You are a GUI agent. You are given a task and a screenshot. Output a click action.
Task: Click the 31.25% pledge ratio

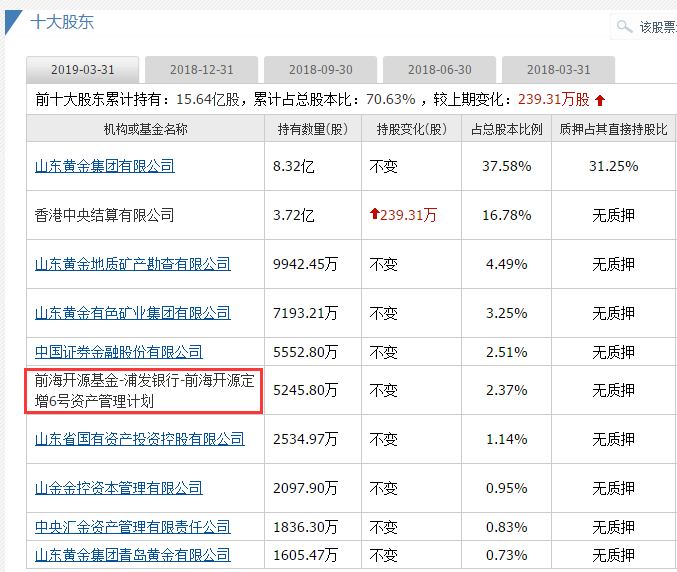tap(614, 166)
